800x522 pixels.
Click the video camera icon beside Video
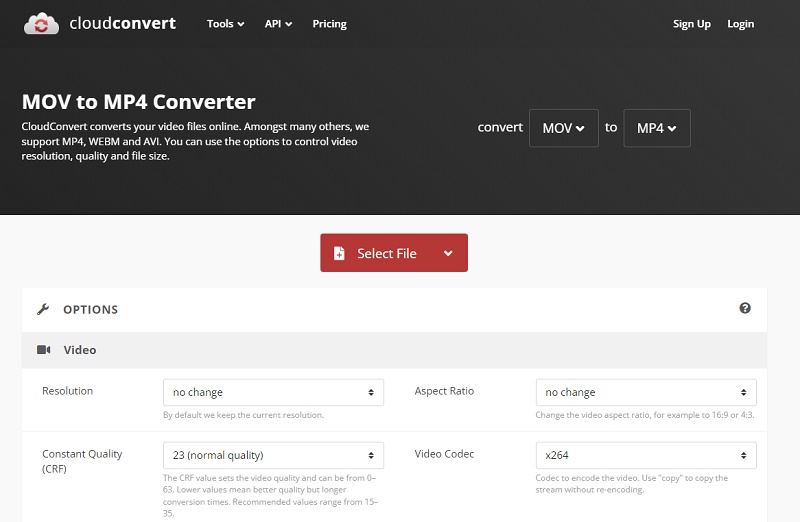coord(43,350)
